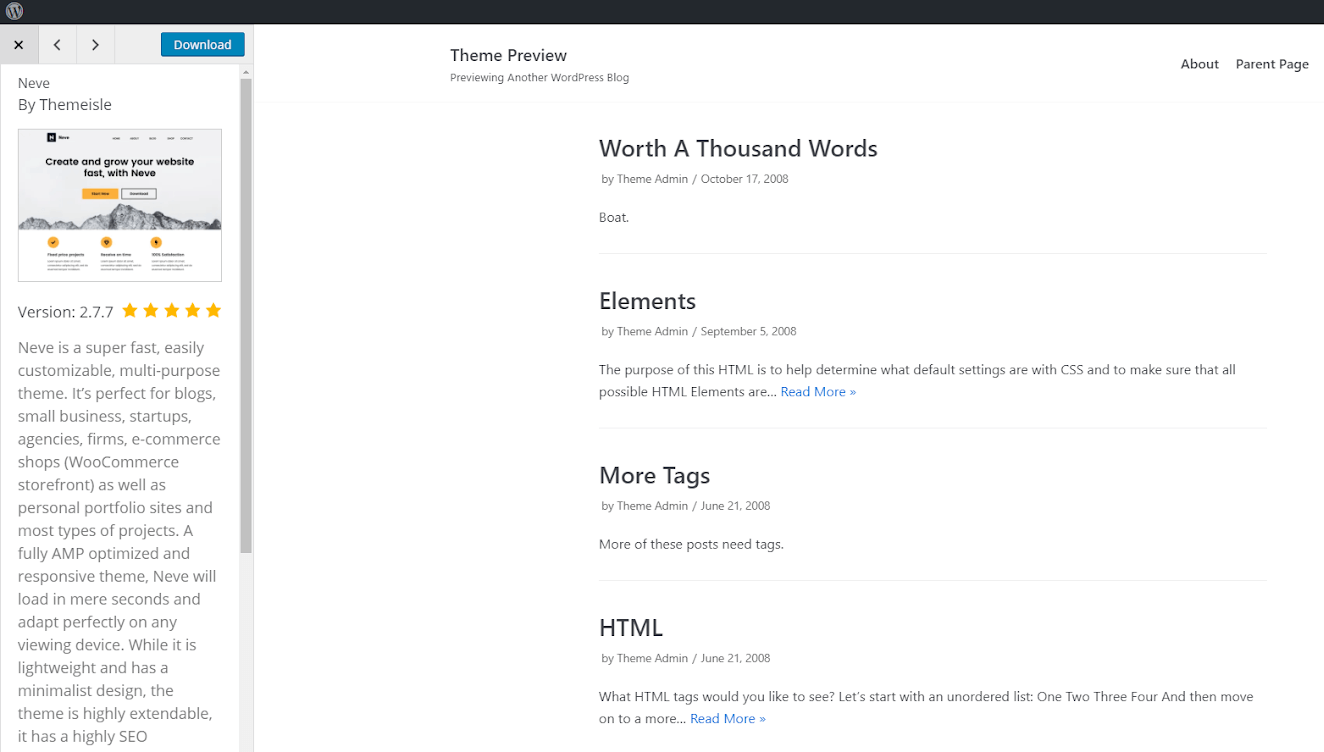1324x752 pixels.
Task: Open the Worth A Thousand Words post
Action: coord(738,148)
